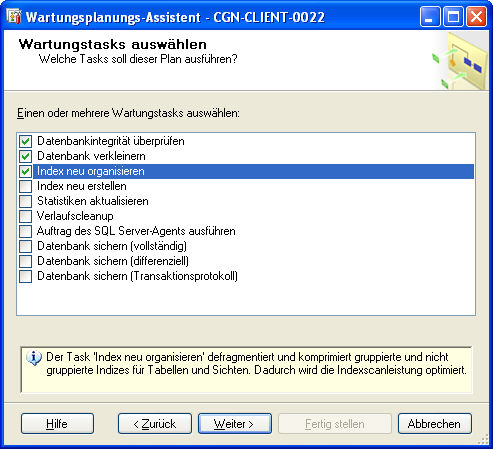Click the maintenance plan graphic in header
This screenshot has width=493, height=449.
[460, 61]
